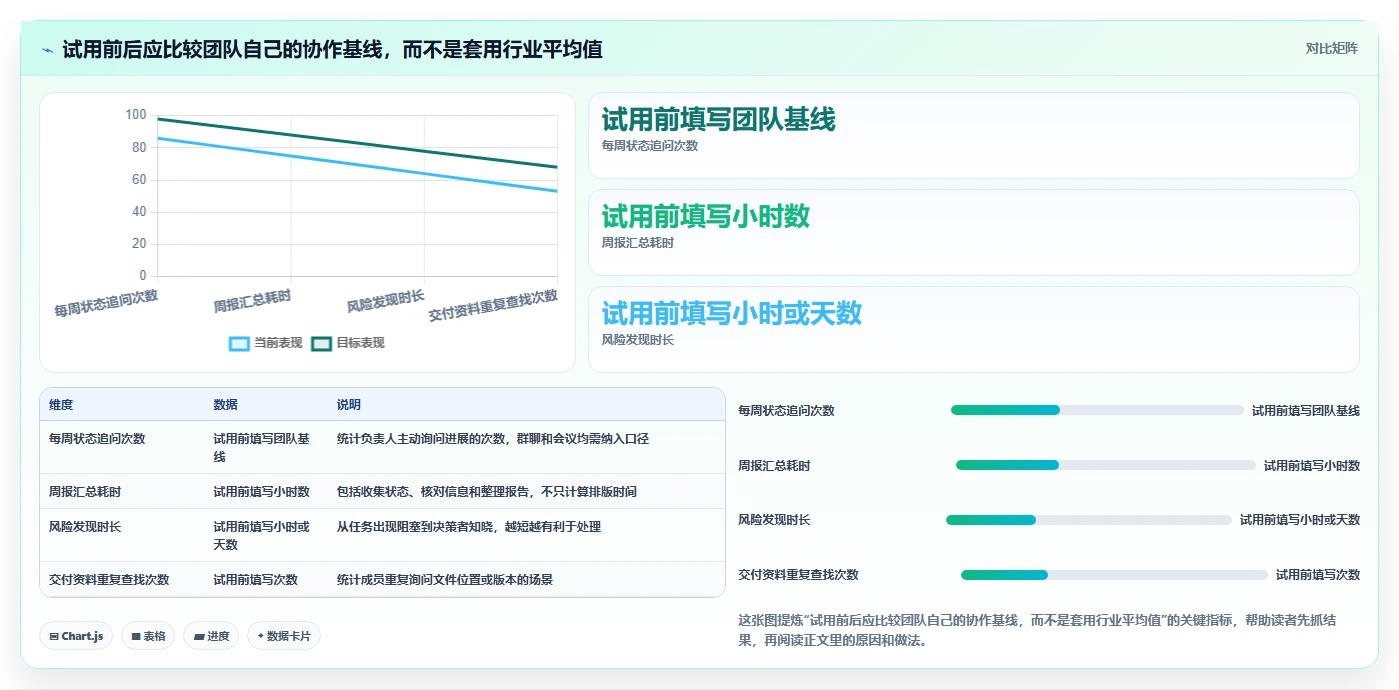This screenshot has width=1399, height=690.
Task: Select the 数据卡片 tag chip
Action: [x=284, y=636]
